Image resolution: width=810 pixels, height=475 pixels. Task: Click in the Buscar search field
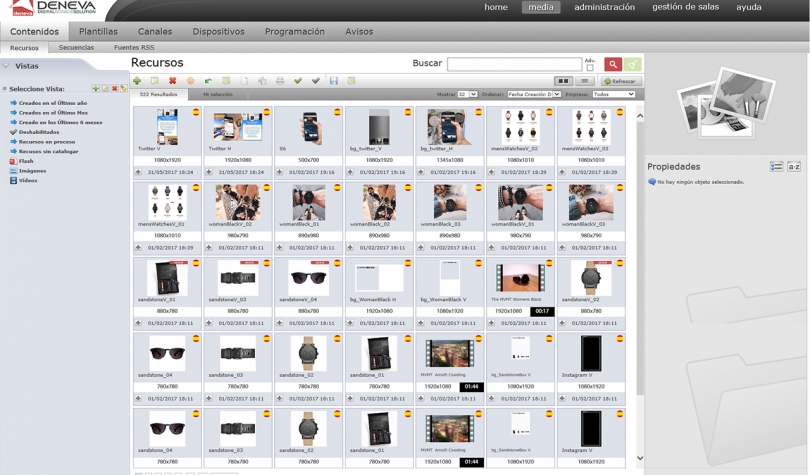[x=514, y=64]
